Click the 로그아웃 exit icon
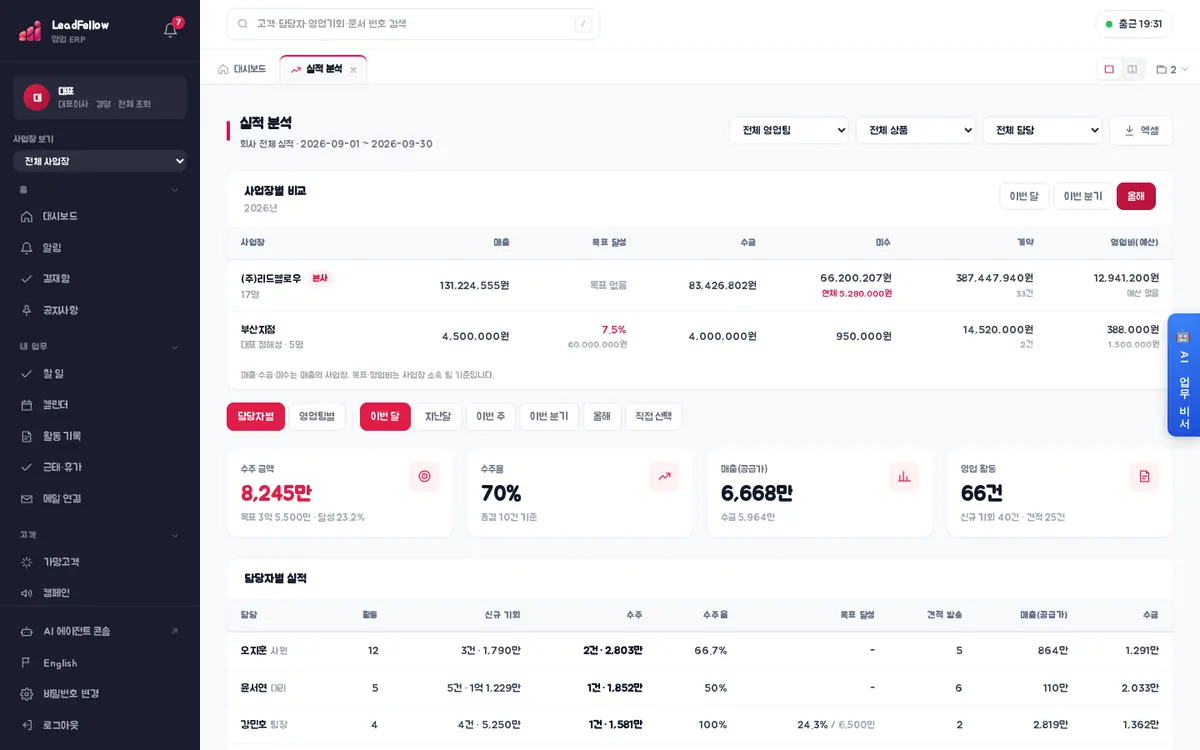Screen dimensions: 1200x750 click(x=27, y=725)
